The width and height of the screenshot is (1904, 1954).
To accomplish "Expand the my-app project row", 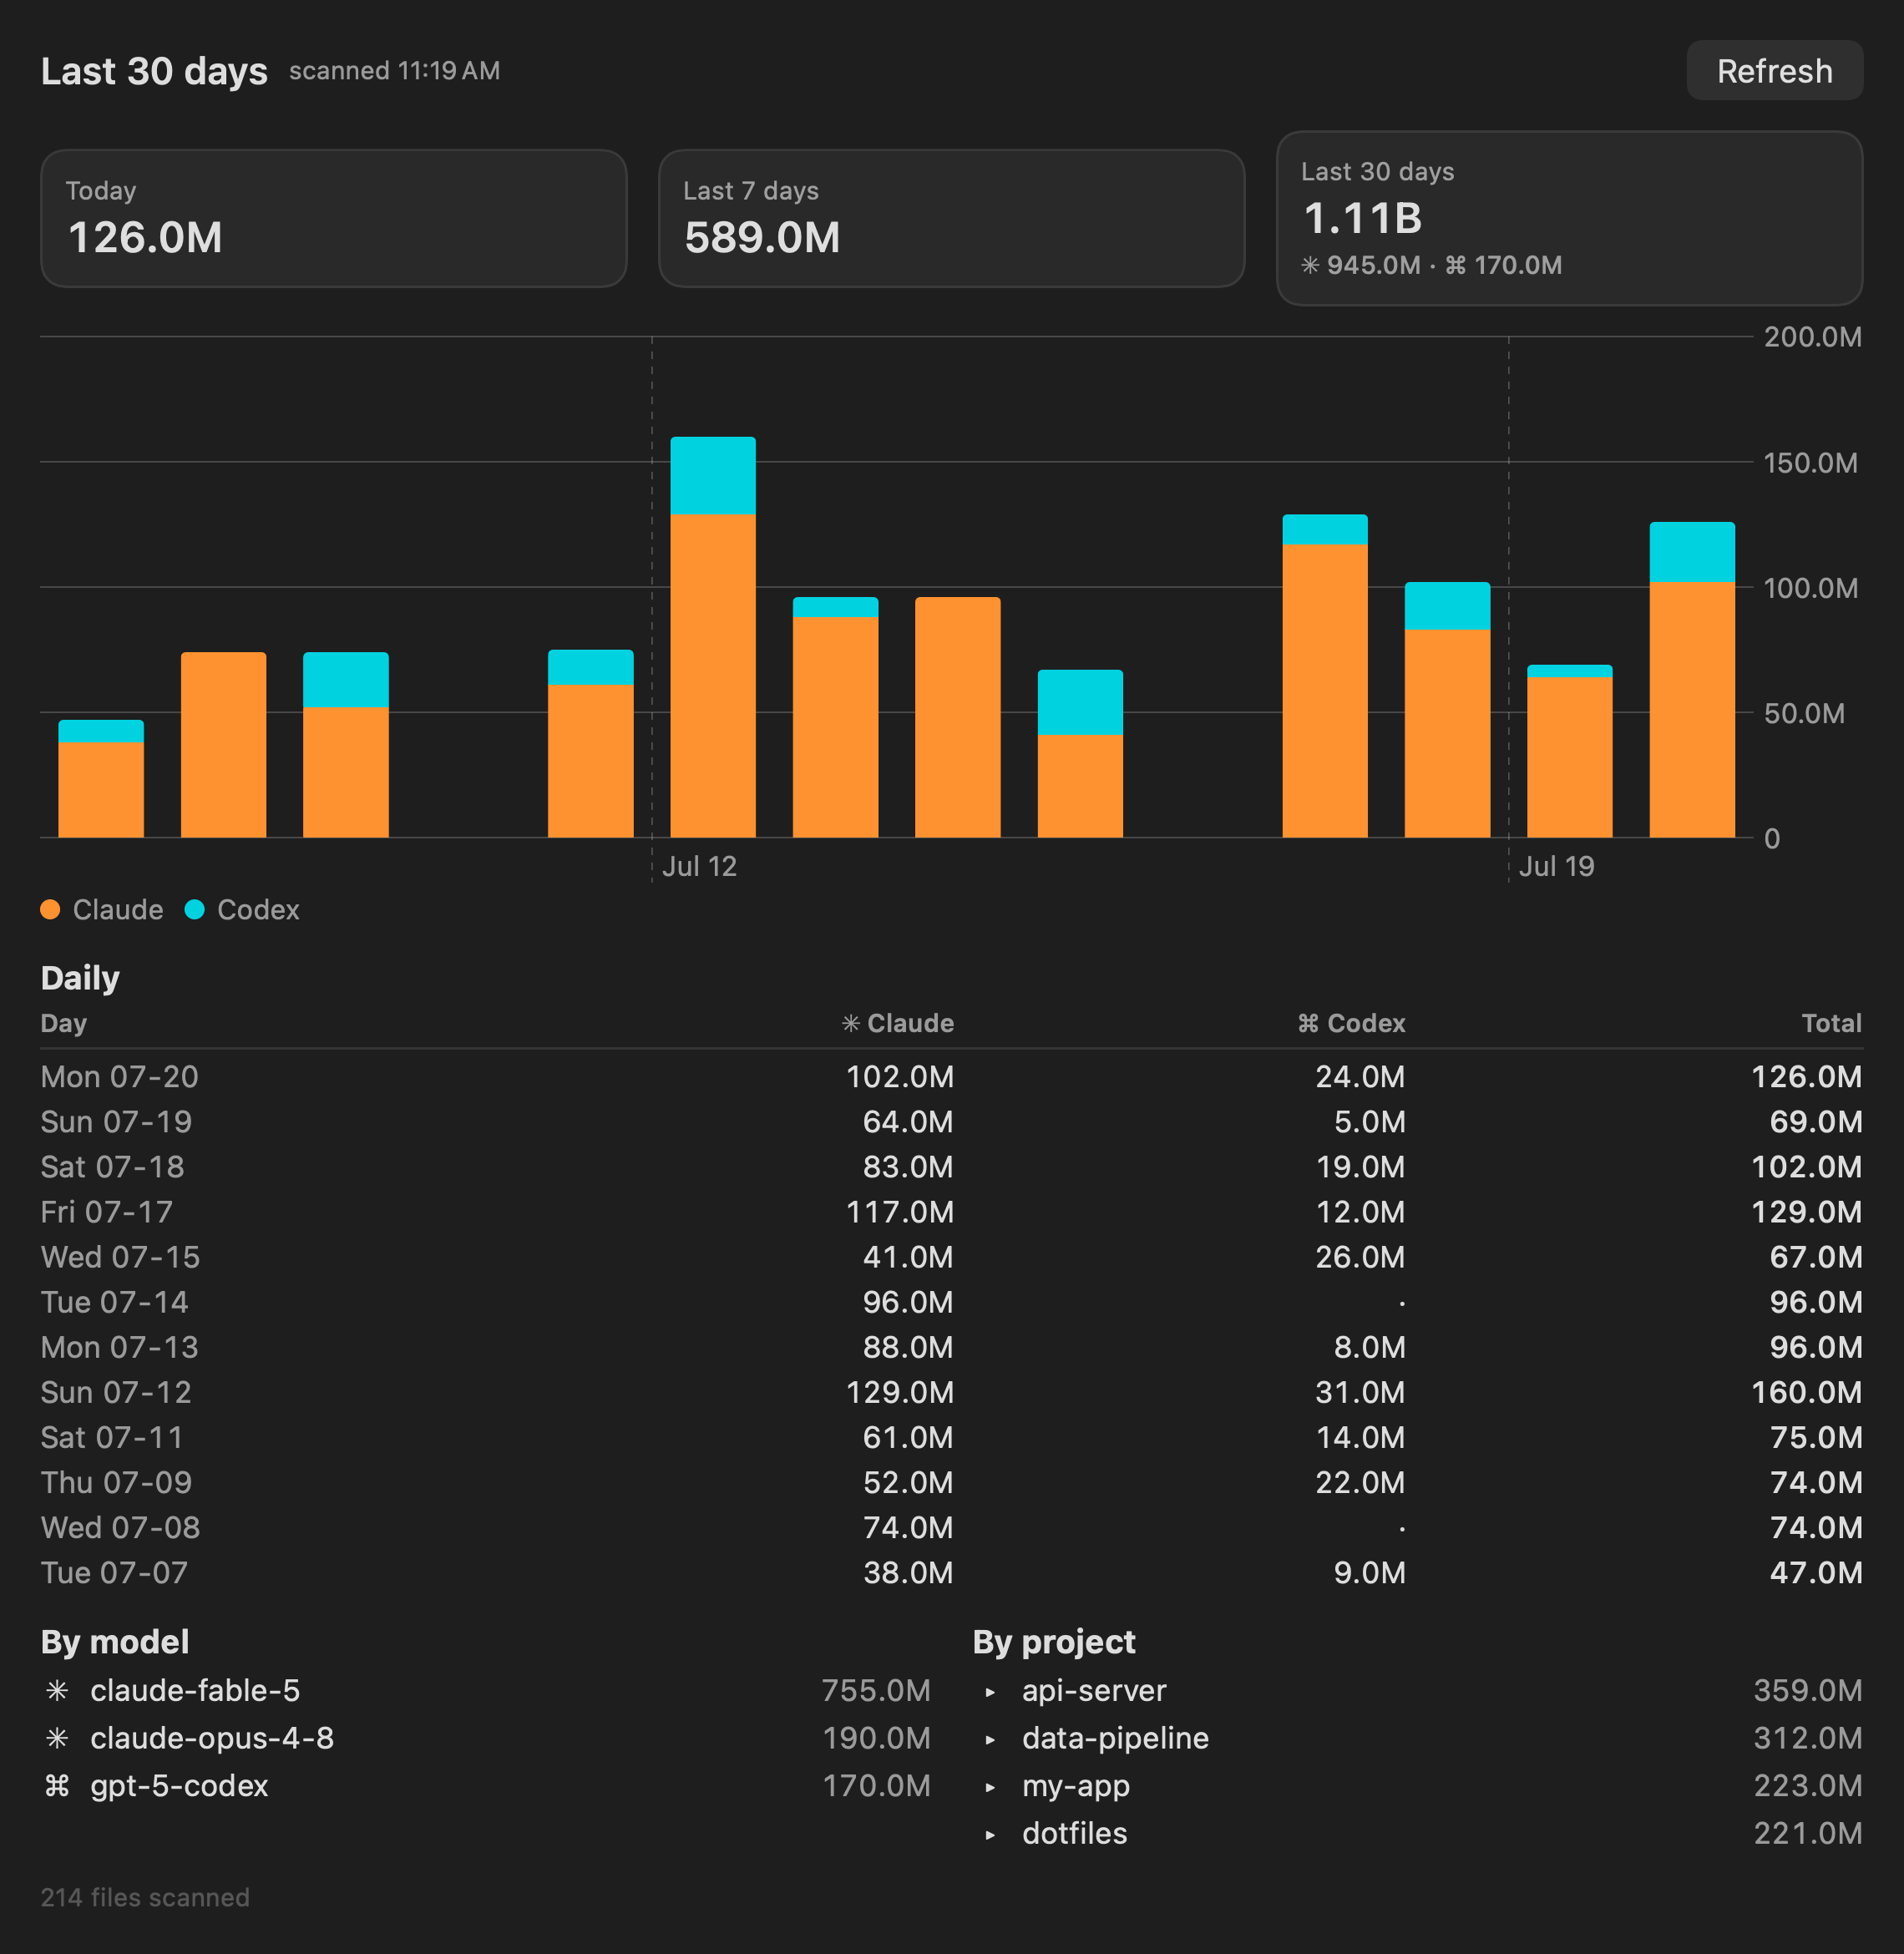I will pos(990,1787).
